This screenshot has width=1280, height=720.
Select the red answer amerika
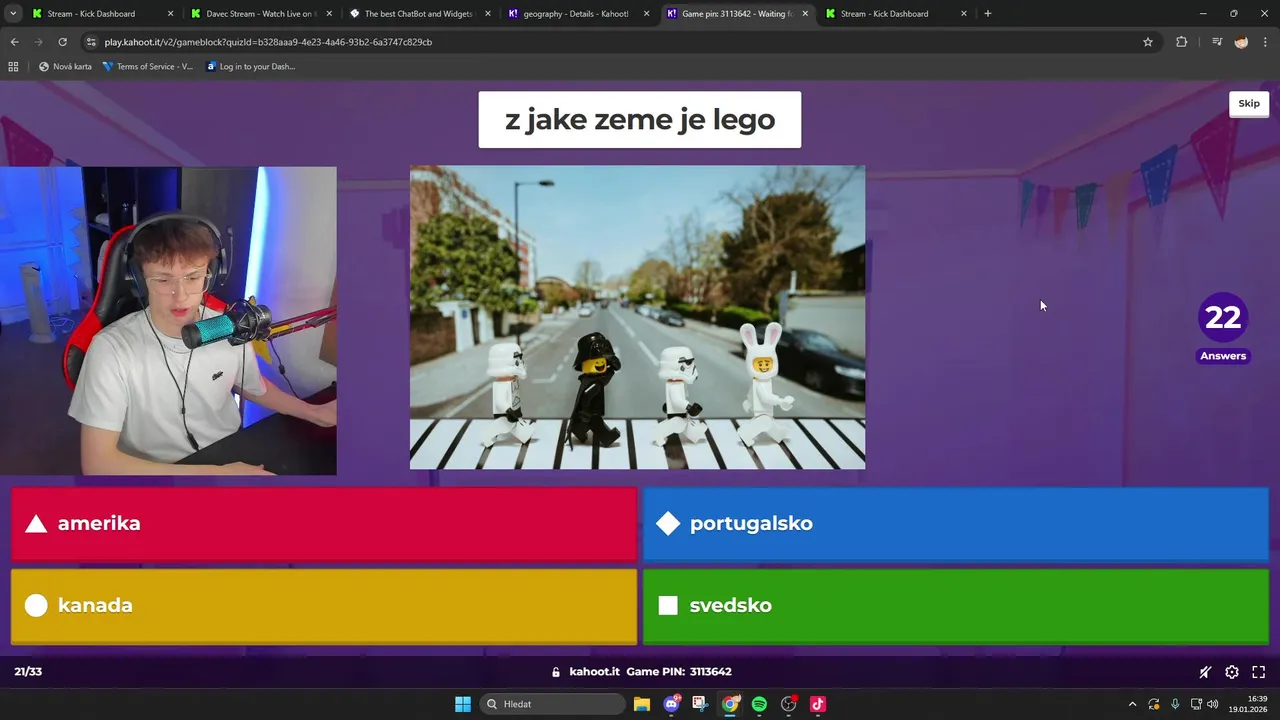pyautogui.click(x=324, y=523)
